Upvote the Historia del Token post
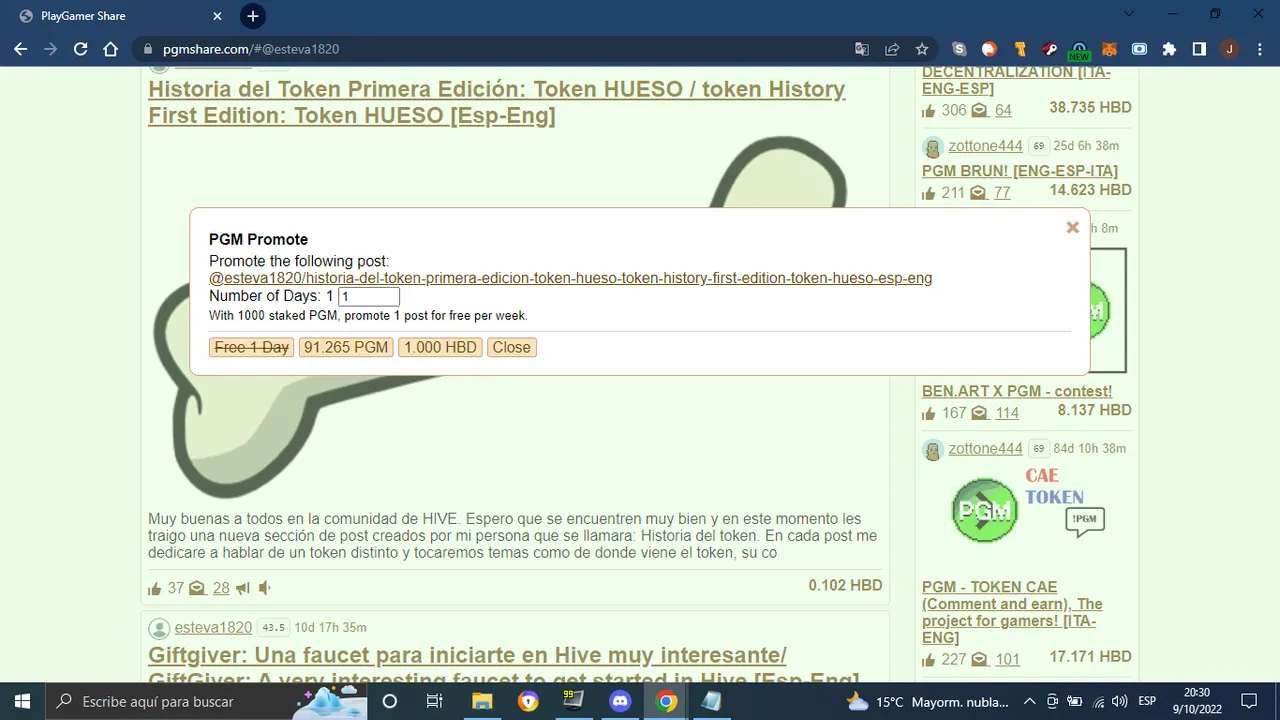The height and width of the screenshot is (720, 1280). [x=155, y=588]
